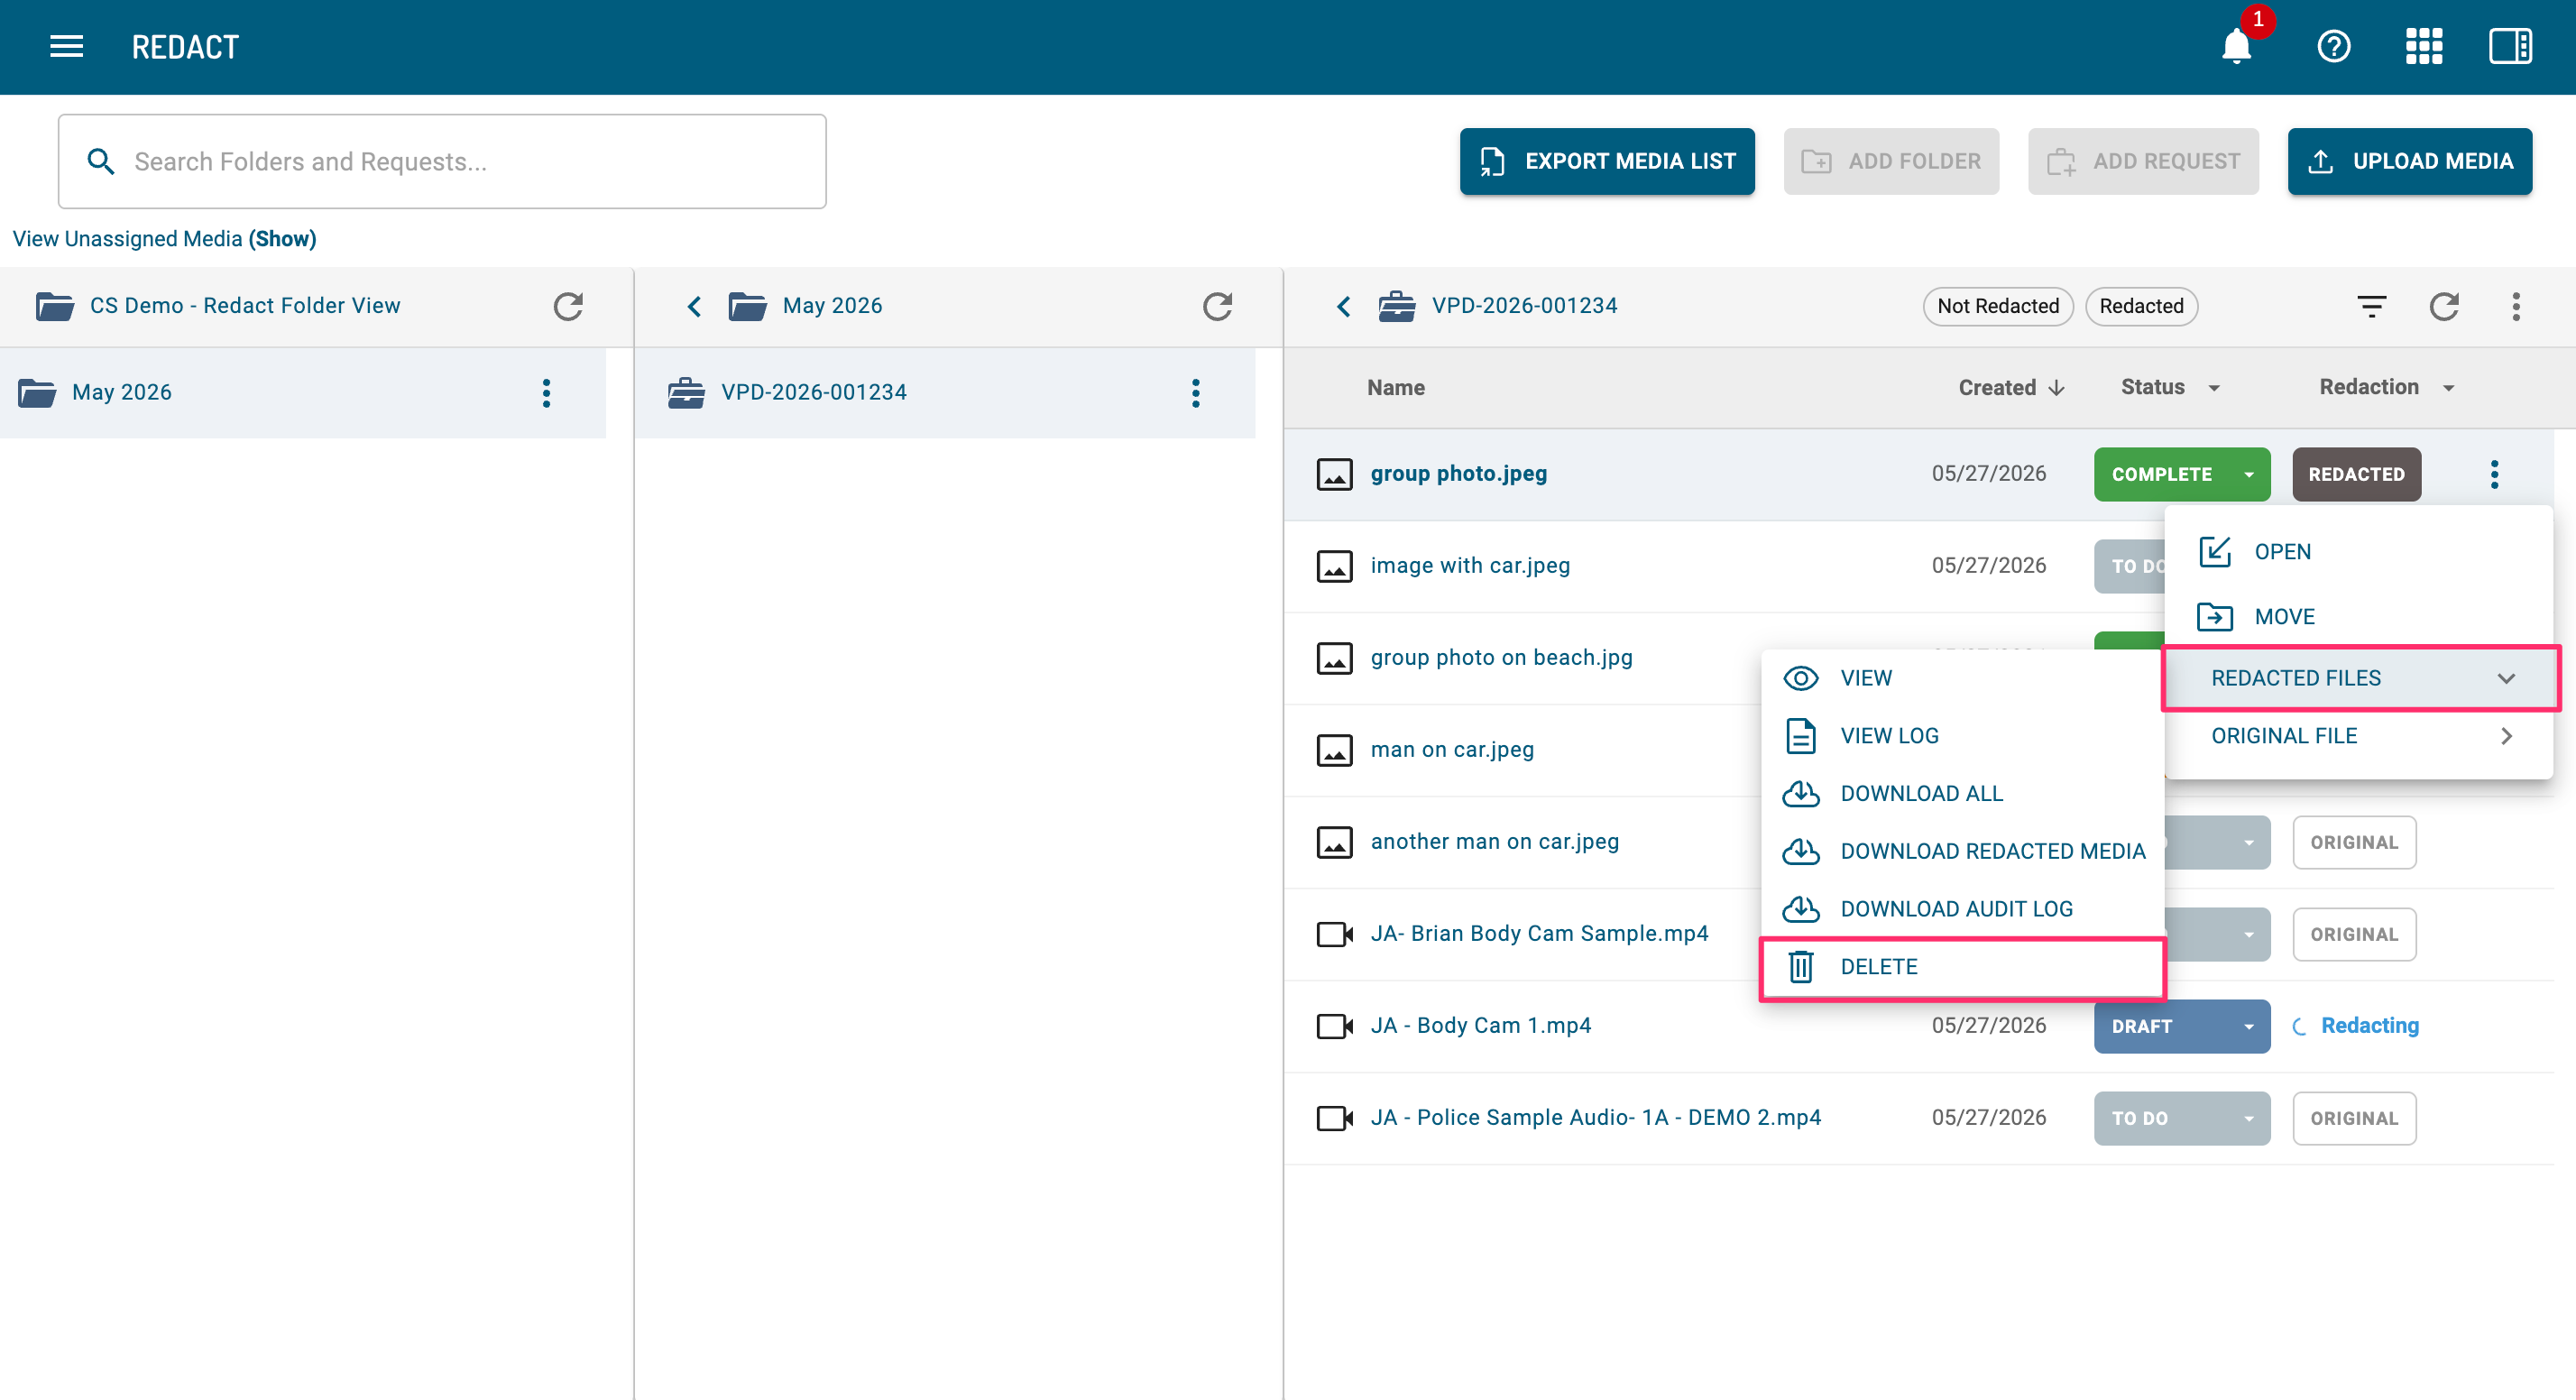Select VIEW in the redacted files submenu

(1962, 678)
